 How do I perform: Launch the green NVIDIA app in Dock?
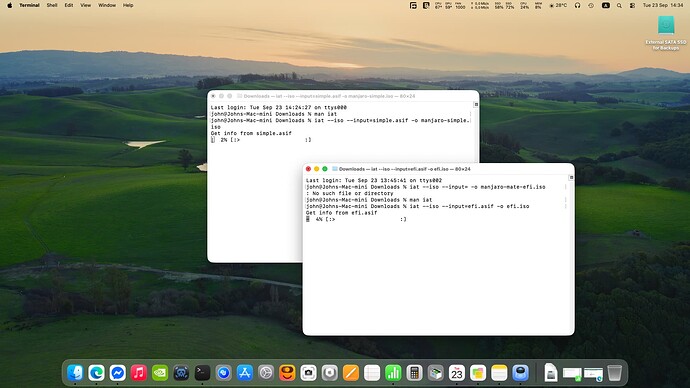click(160, 373)
